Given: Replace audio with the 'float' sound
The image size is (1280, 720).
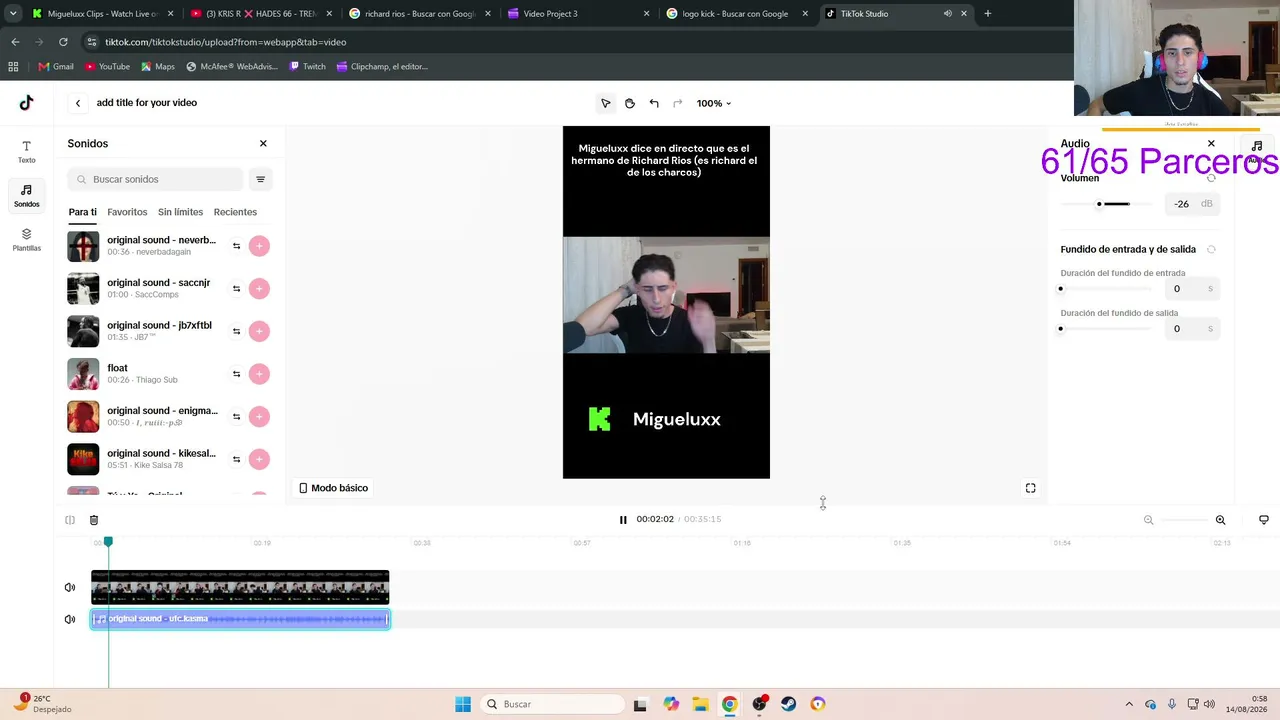Looking at the screenshot, I should click(x=236, y=374).
